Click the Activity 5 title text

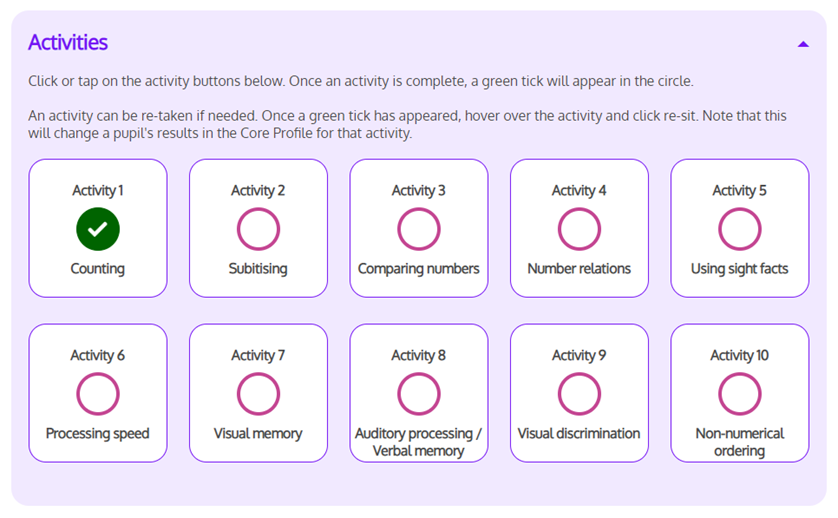(740, 190)
